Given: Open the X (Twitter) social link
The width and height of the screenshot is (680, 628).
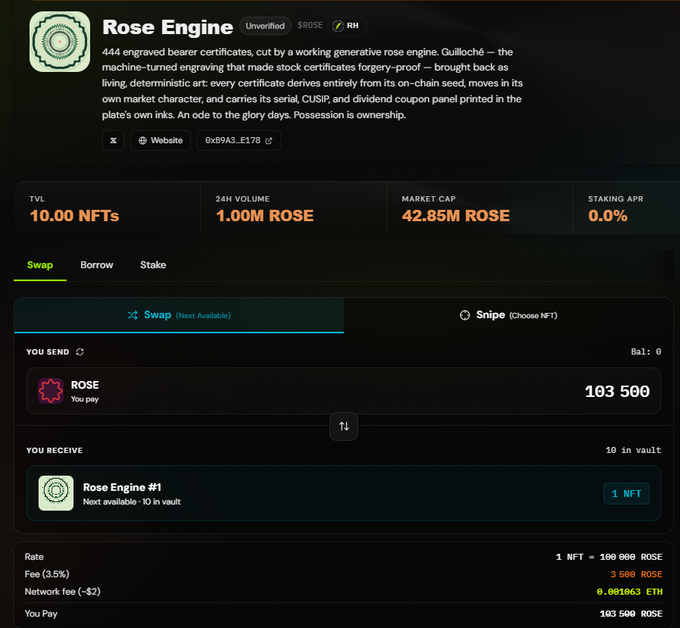Looking at the screenshot, I should click(x=113, y=141).
